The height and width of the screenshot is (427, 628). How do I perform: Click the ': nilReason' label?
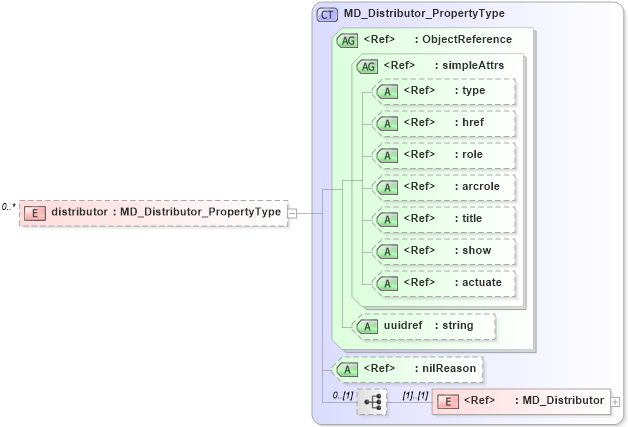tap(445, 368)
